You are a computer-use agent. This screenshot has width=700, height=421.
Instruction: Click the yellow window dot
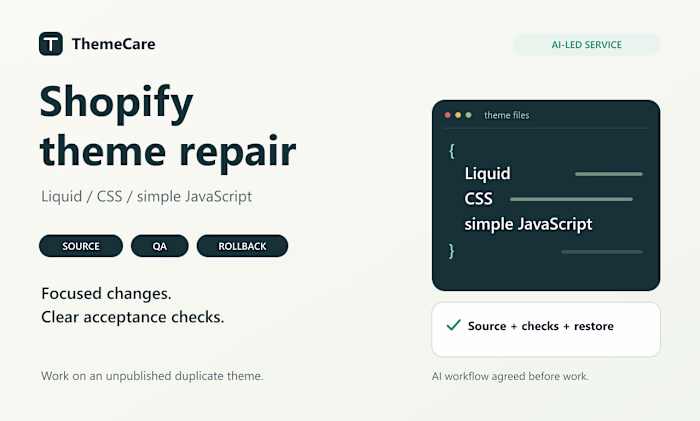point(458,115)
